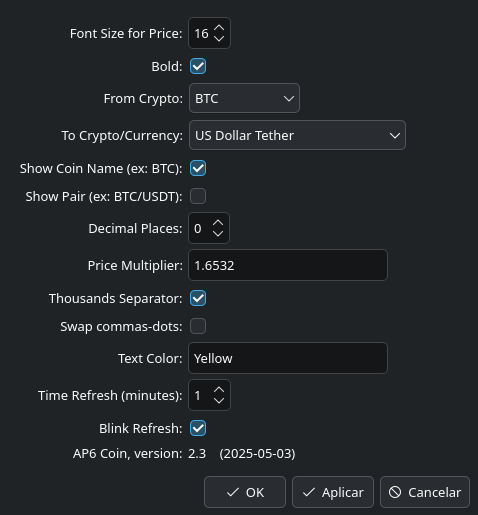Uncheck the Bold checkbox
Screen dimensions: 478x515
pyautogui.click(x=198, y=66)
